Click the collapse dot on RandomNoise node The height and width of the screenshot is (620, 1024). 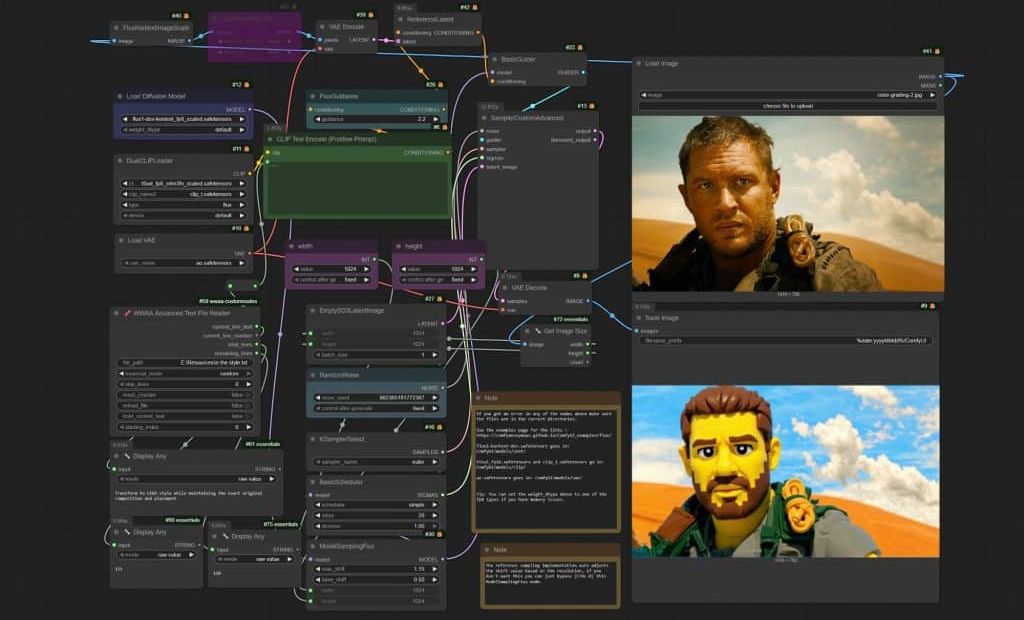point(313,374)
